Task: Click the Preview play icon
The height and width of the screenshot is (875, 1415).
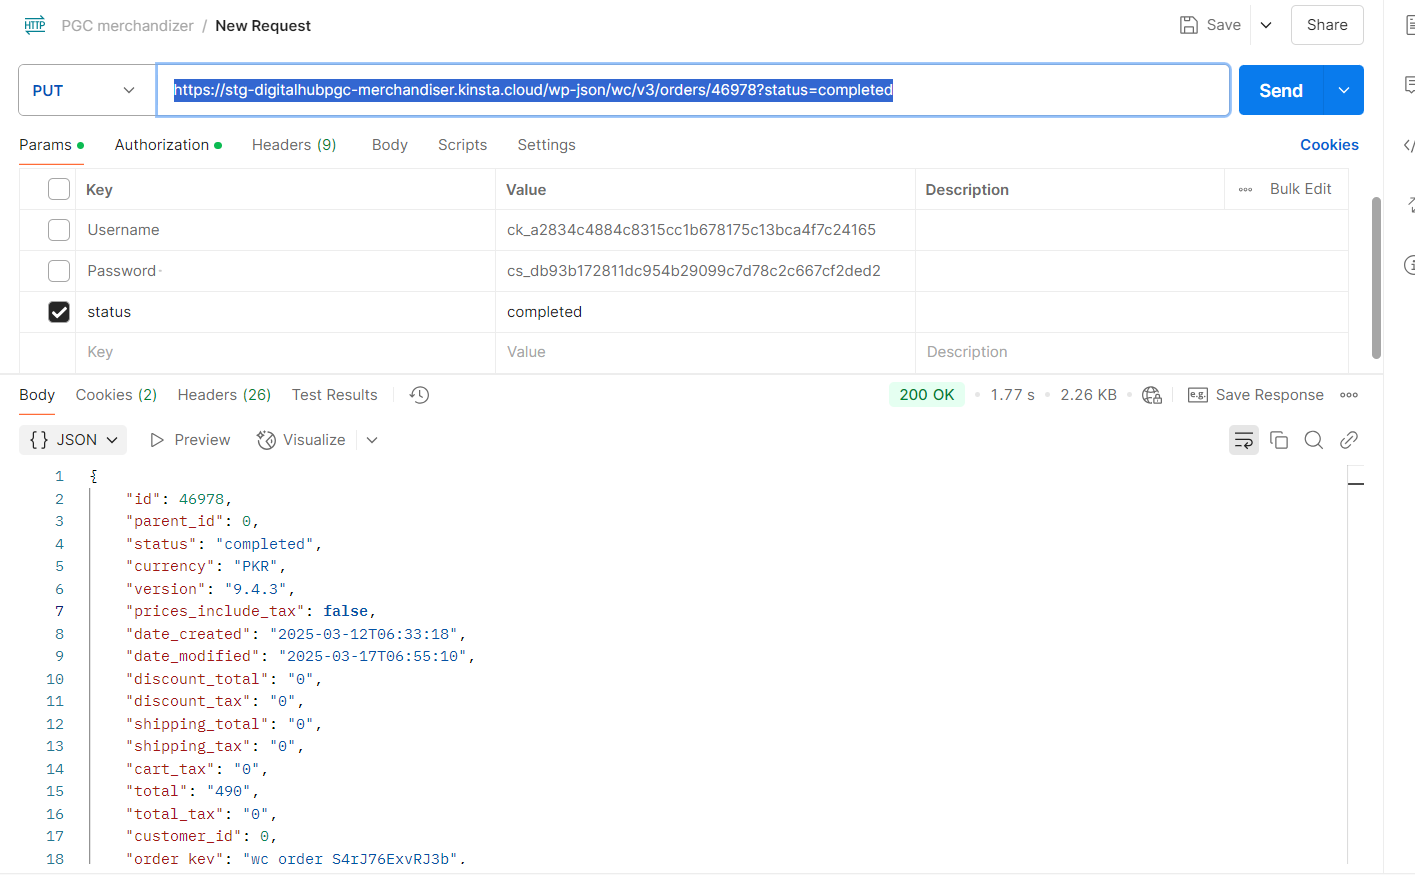Action: [157, 440]
